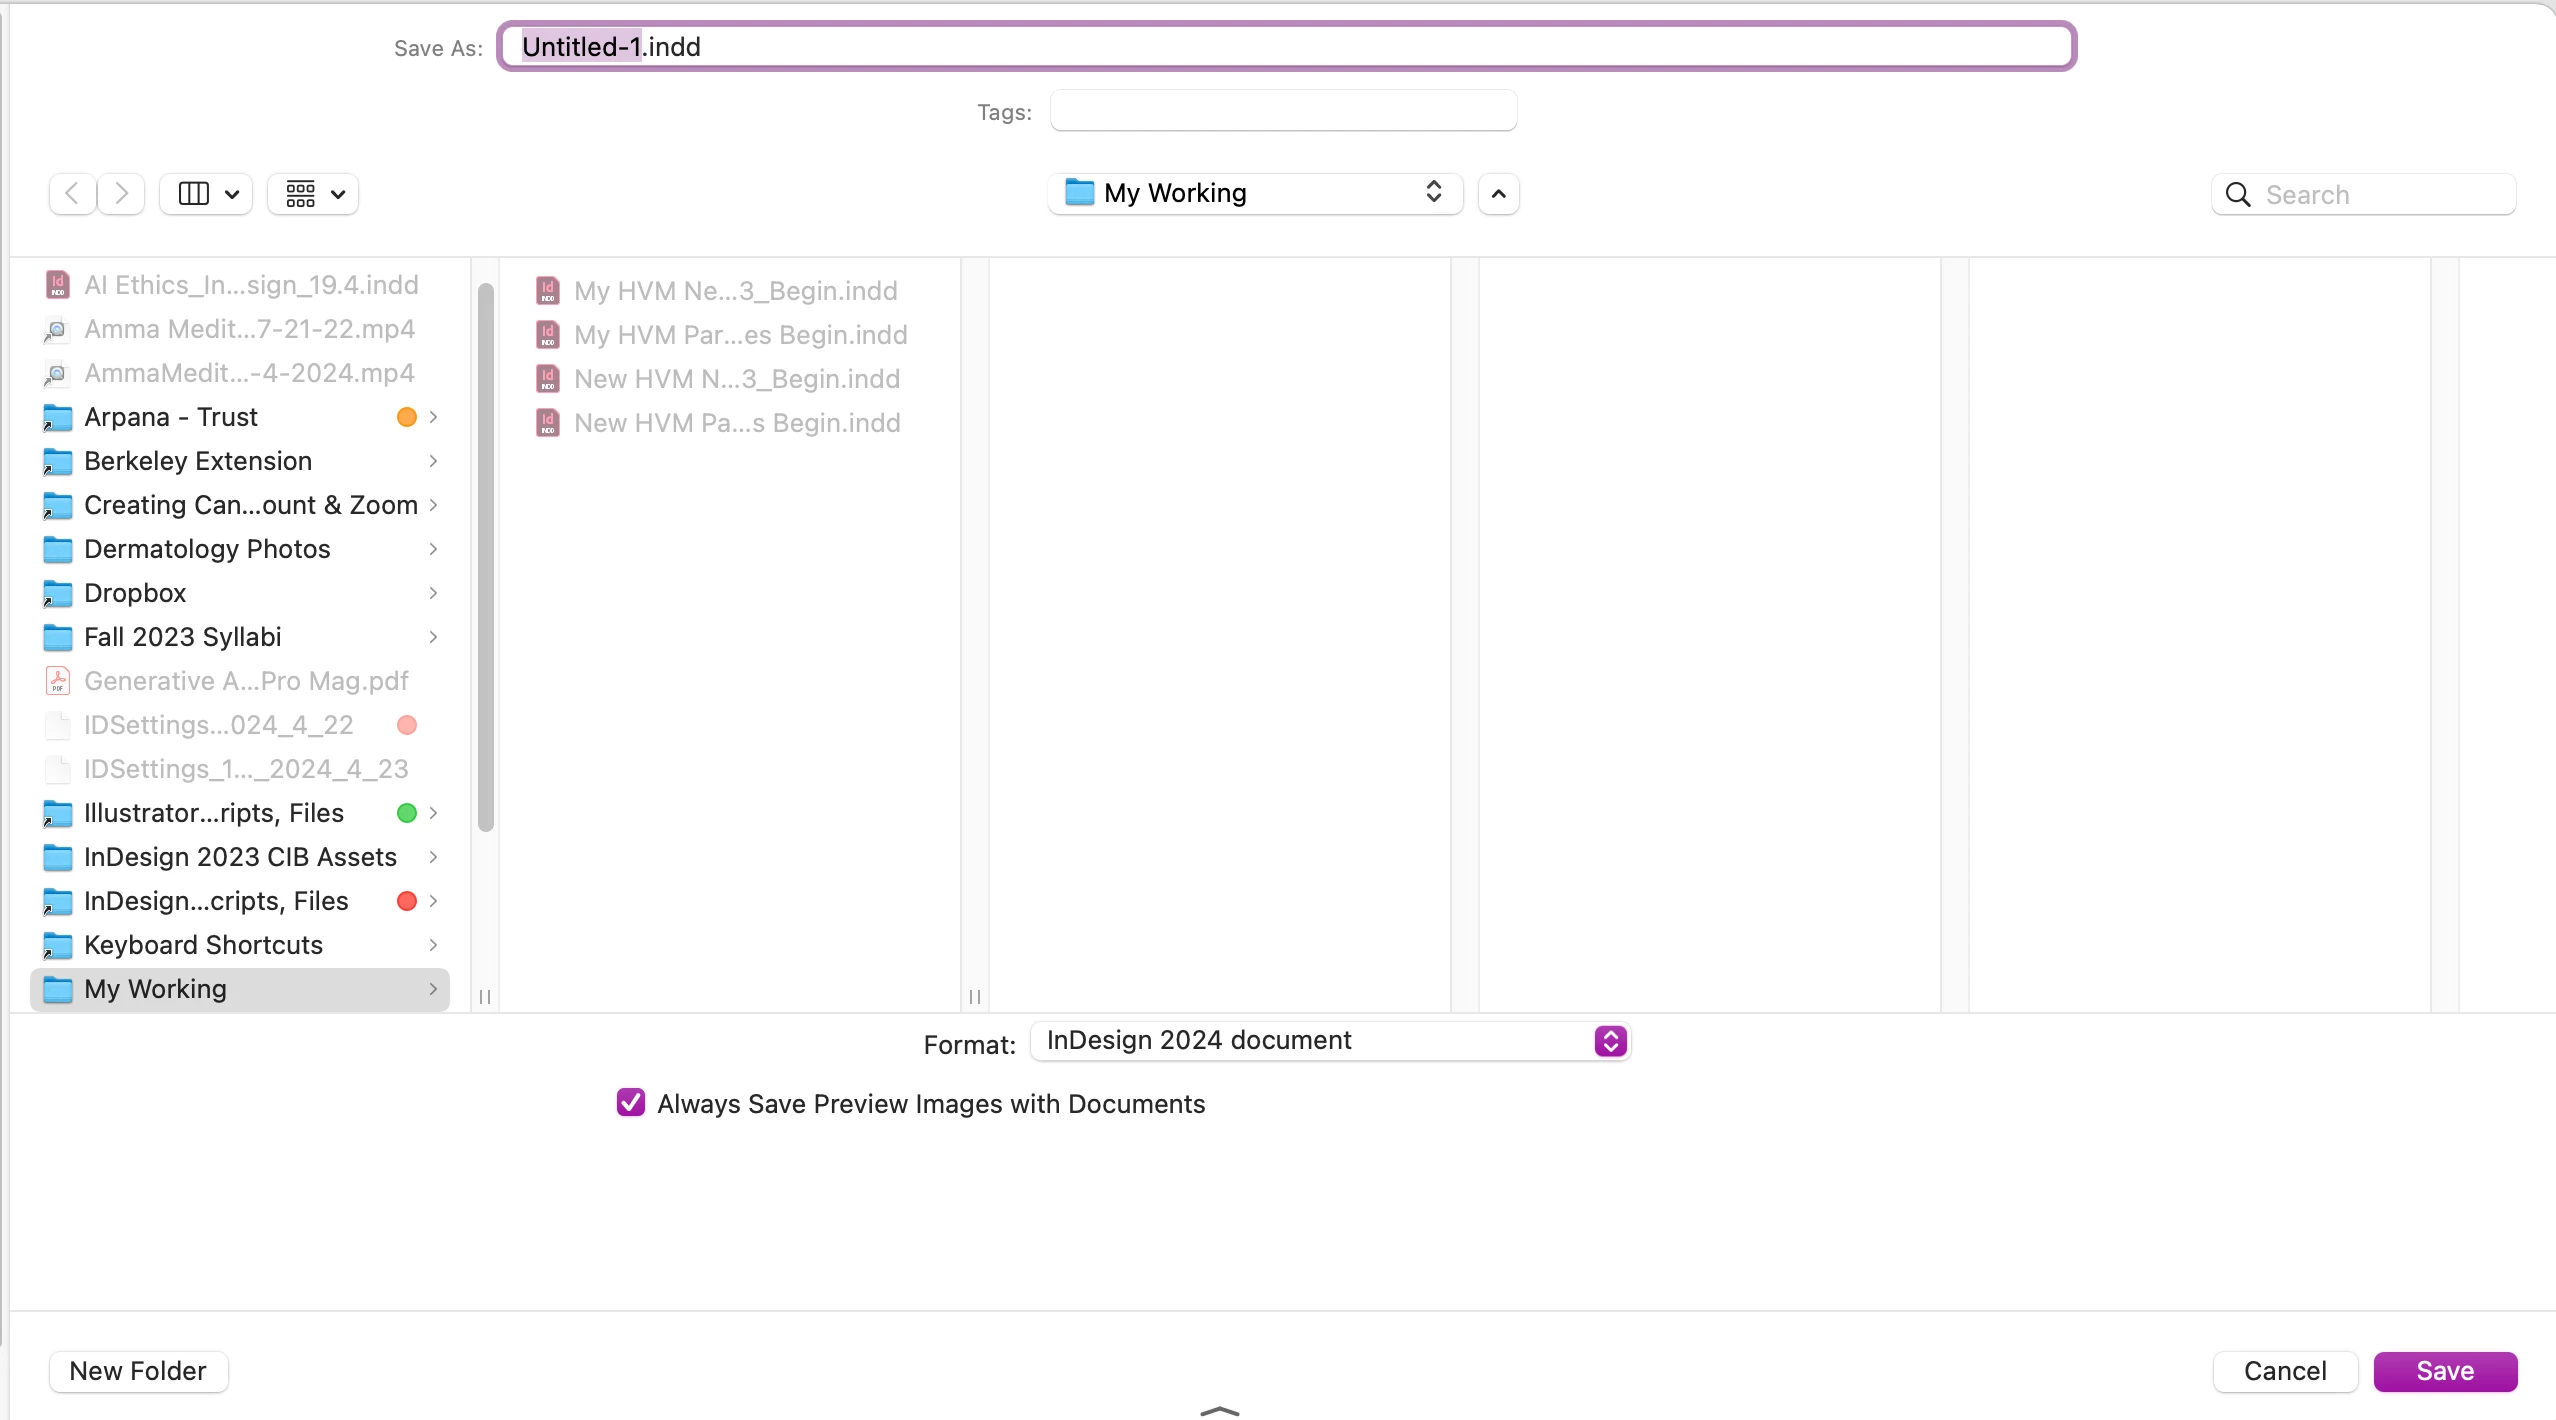
Task: Click the magnifier search icon
Action: (2238, 195)
